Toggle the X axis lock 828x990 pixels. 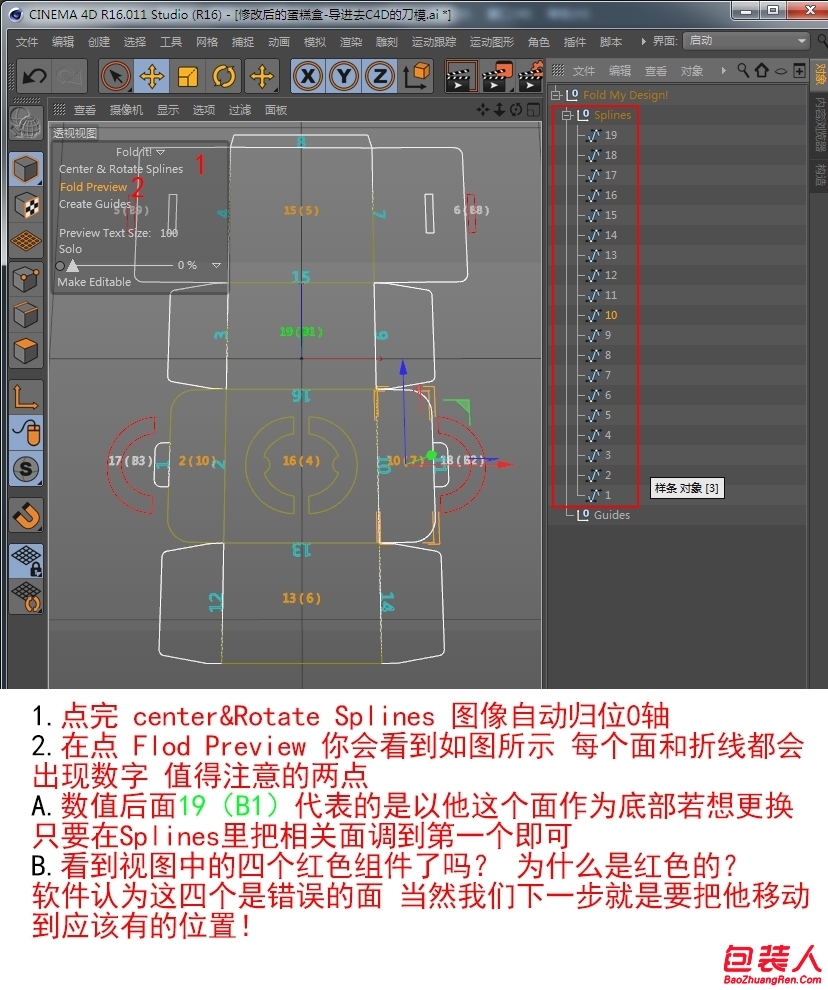(x=308, y=76)
